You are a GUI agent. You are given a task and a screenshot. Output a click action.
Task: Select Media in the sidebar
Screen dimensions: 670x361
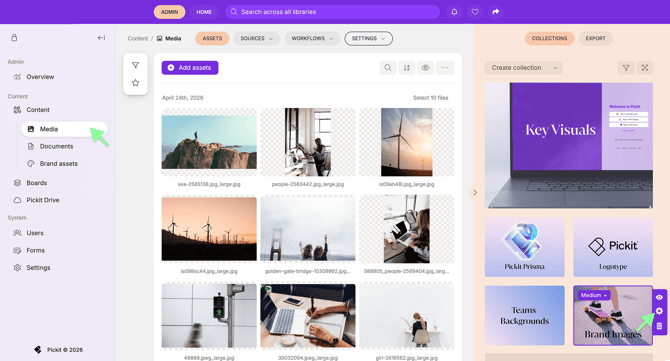pyautogui.click(x=64, y=129)
